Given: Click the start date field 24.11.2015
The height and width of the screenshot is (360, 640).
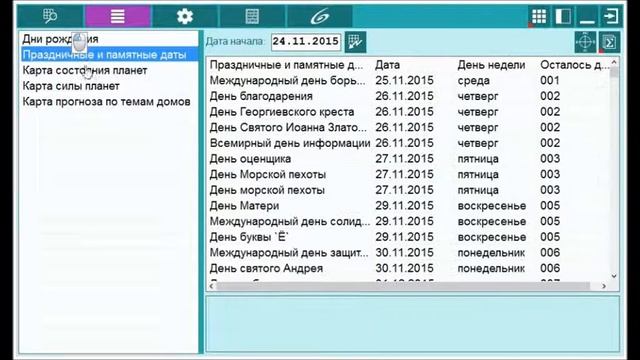Looking at the screenshot, I should [x=306, y=42].
